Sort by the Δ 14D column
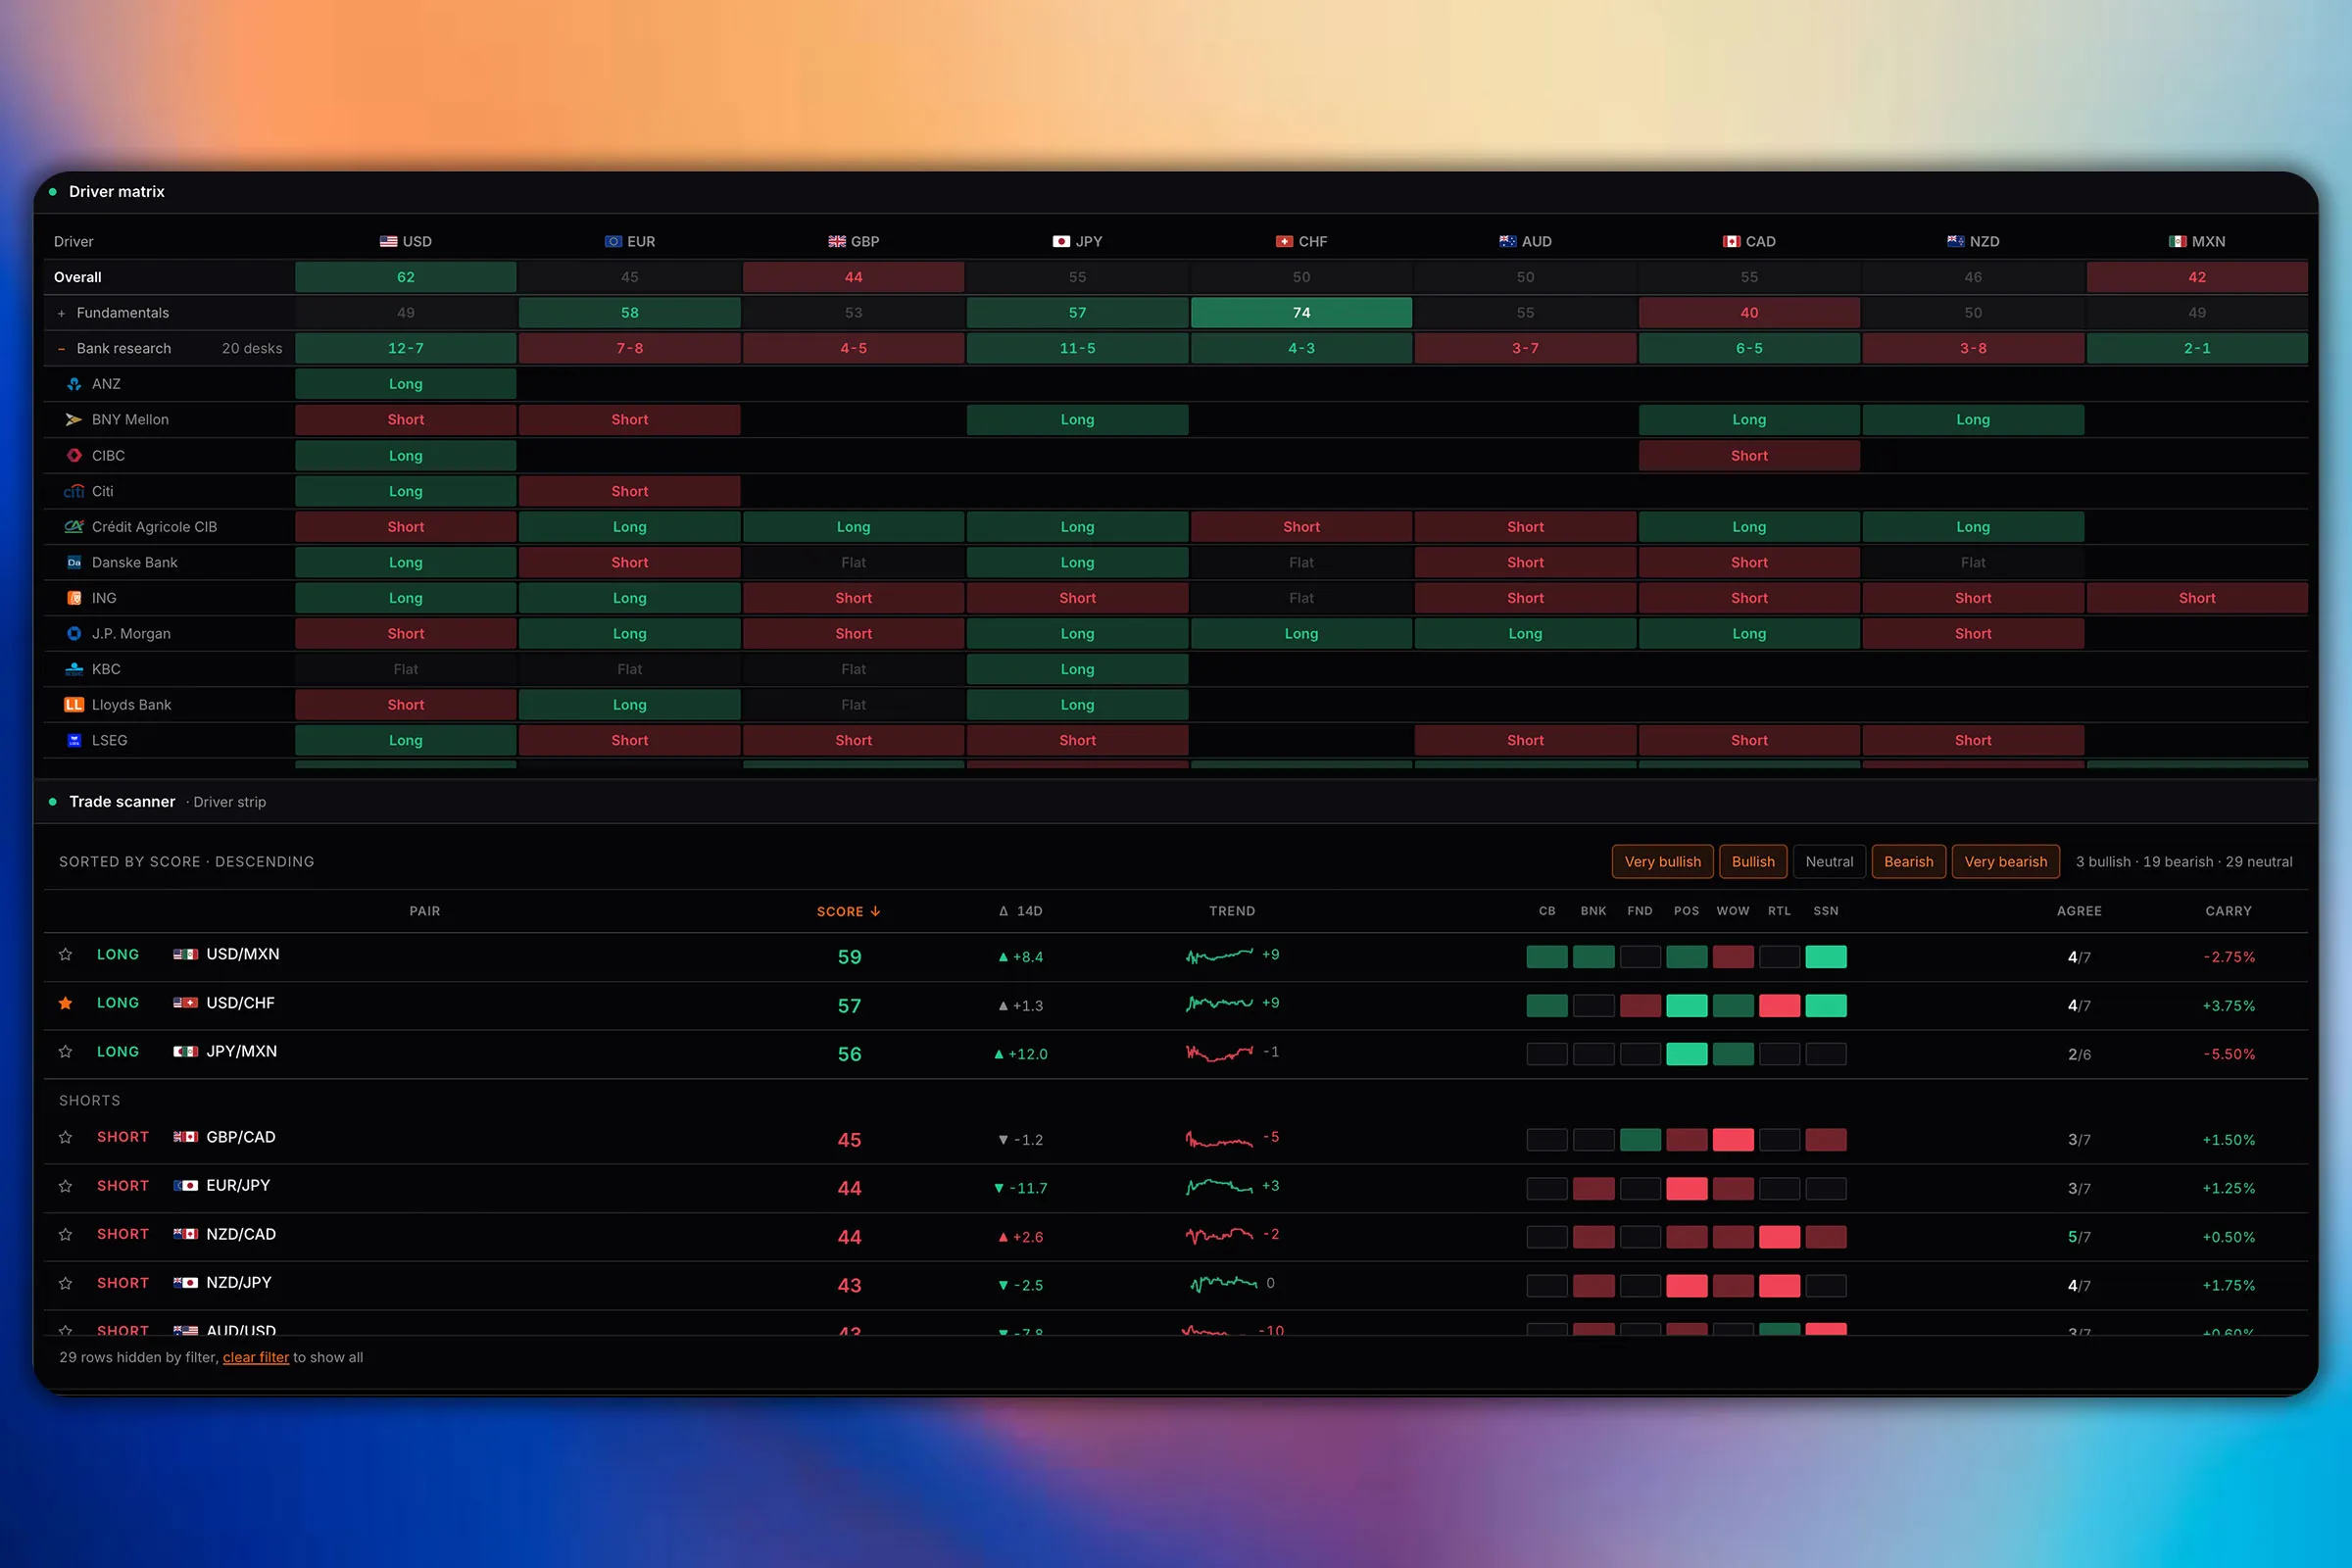 click(1020, 912)
